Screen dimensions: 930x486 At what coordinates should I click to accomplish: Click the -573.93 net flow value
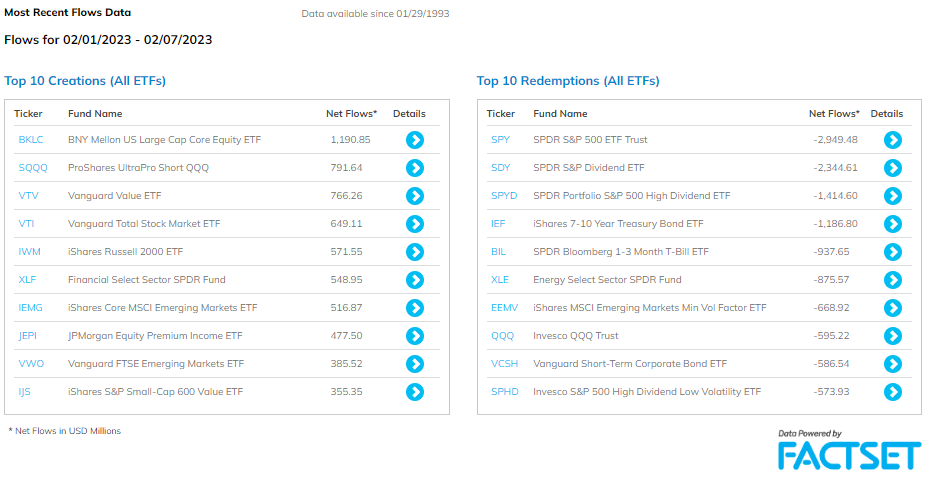831,392
